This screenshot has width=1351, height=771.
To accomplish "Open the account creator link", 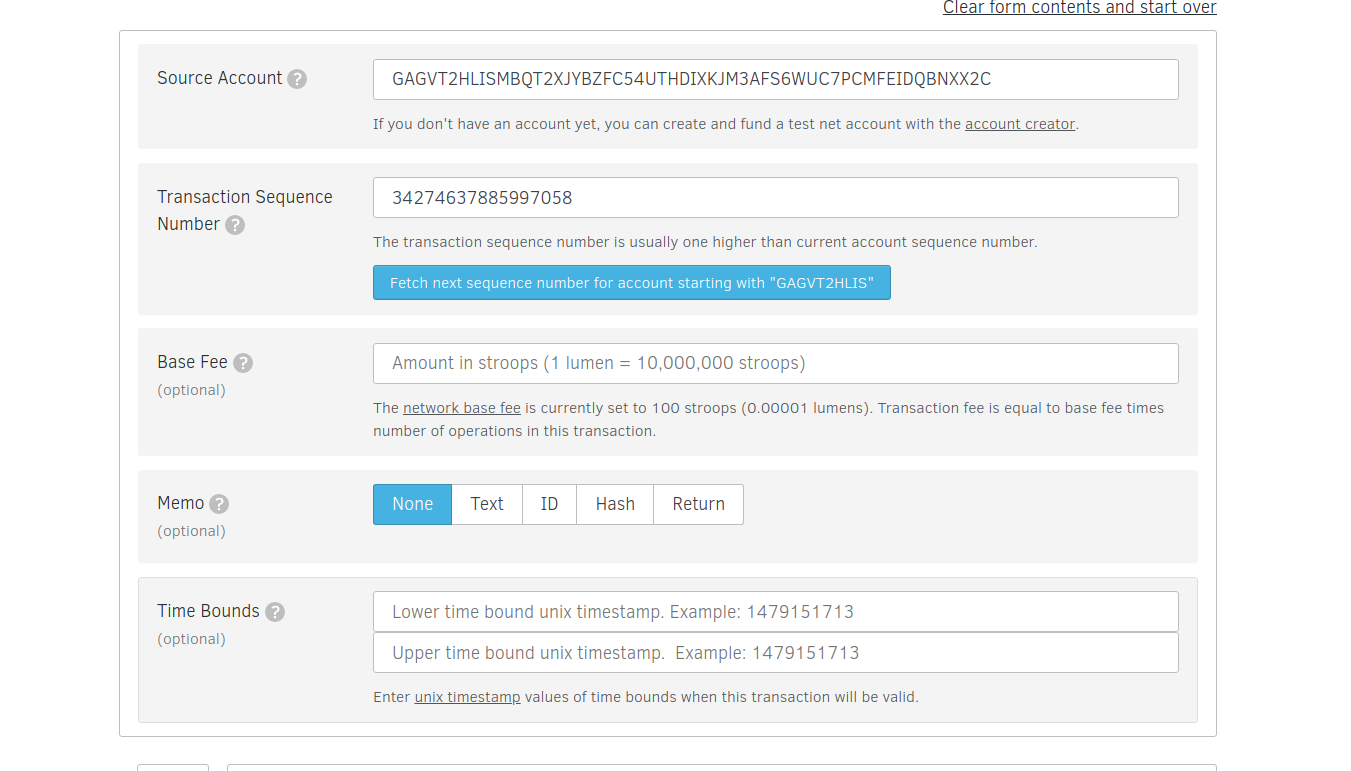I will tap(1019, 124).
